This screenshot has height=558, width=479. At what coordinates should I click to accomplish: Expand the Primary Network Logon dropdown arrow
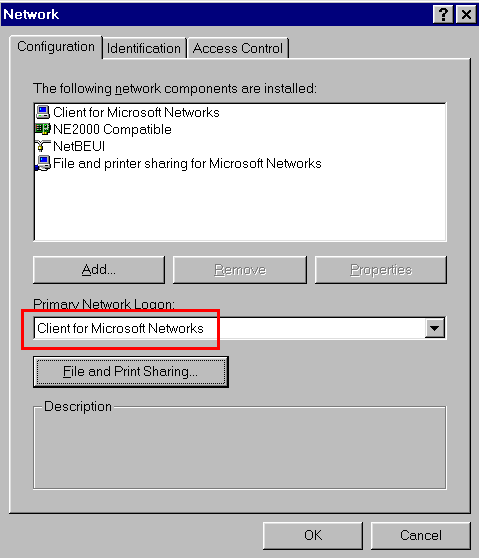point(435,328)
